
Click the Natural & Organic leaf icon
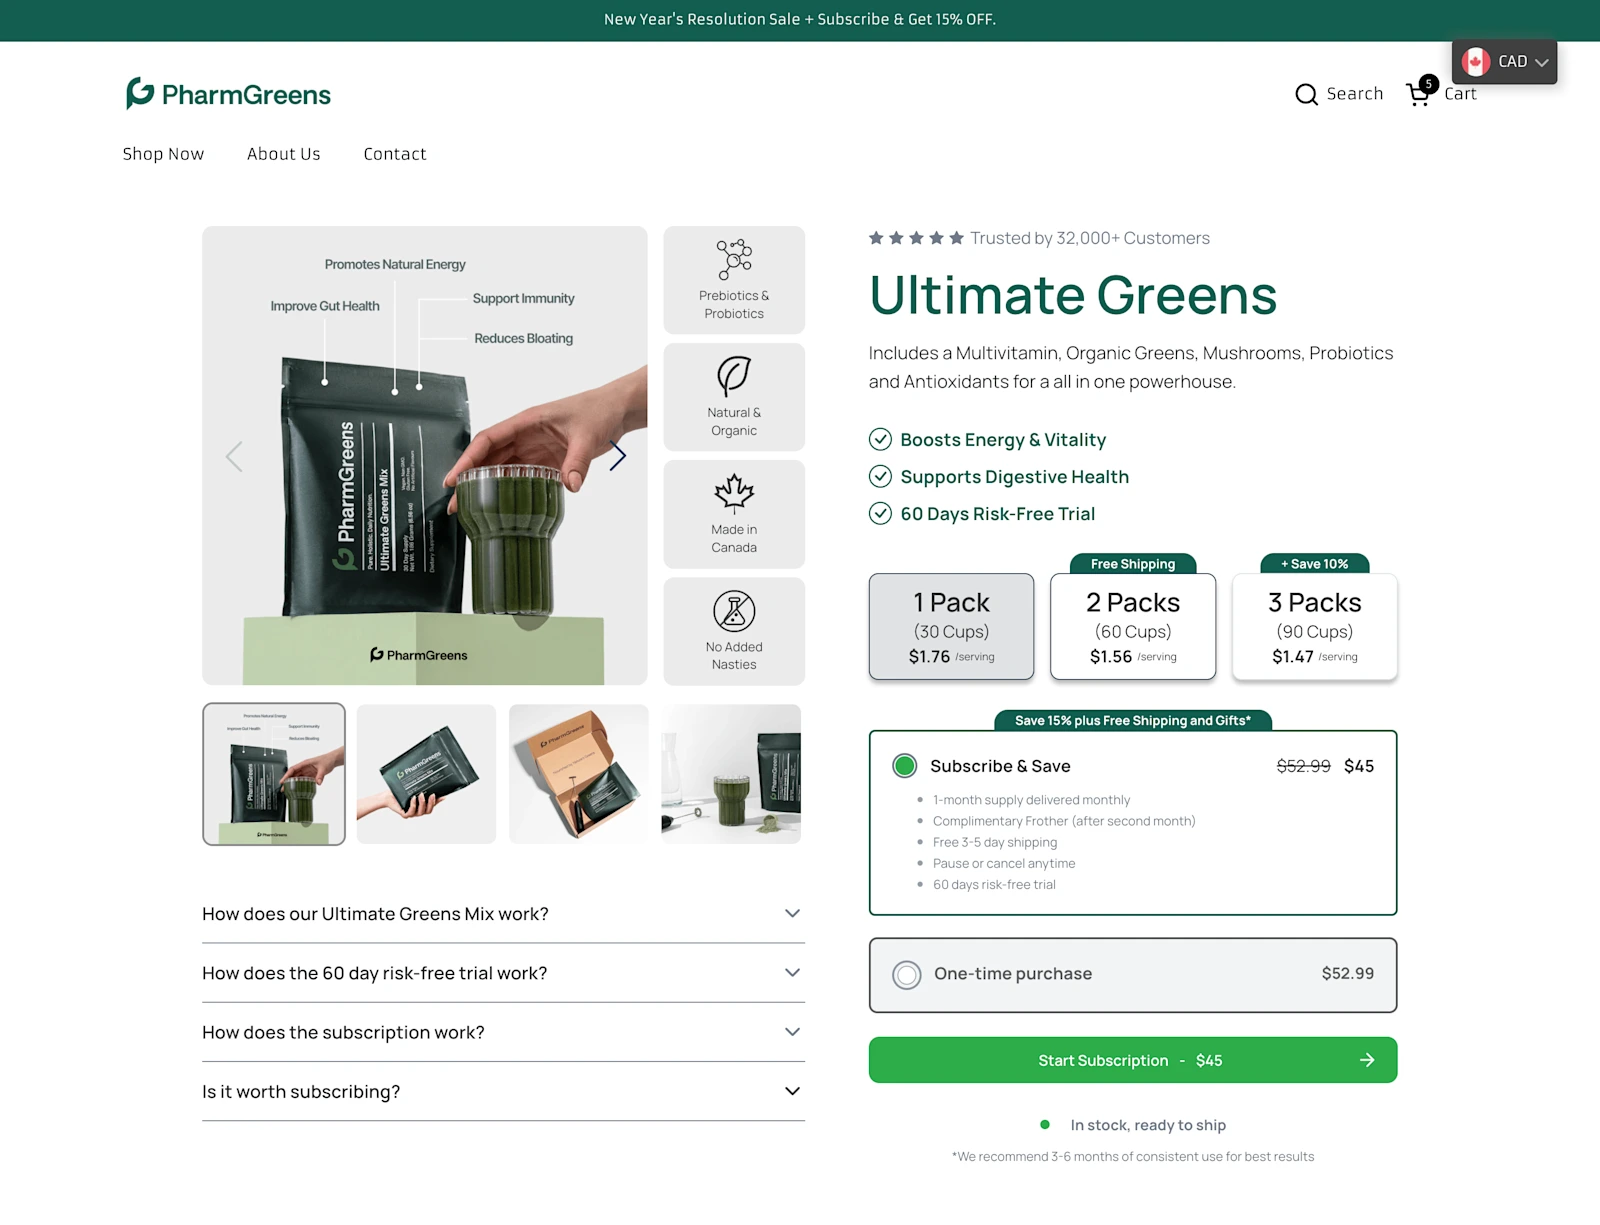click(734, 376)
